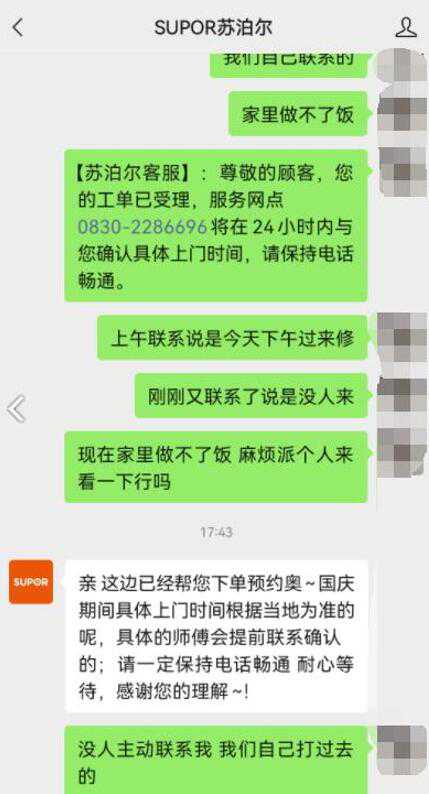Tap the 没人主动联系我 message bubble
Image resolution: width=429 pixels, height=794 pixels.
coord(216,760)
